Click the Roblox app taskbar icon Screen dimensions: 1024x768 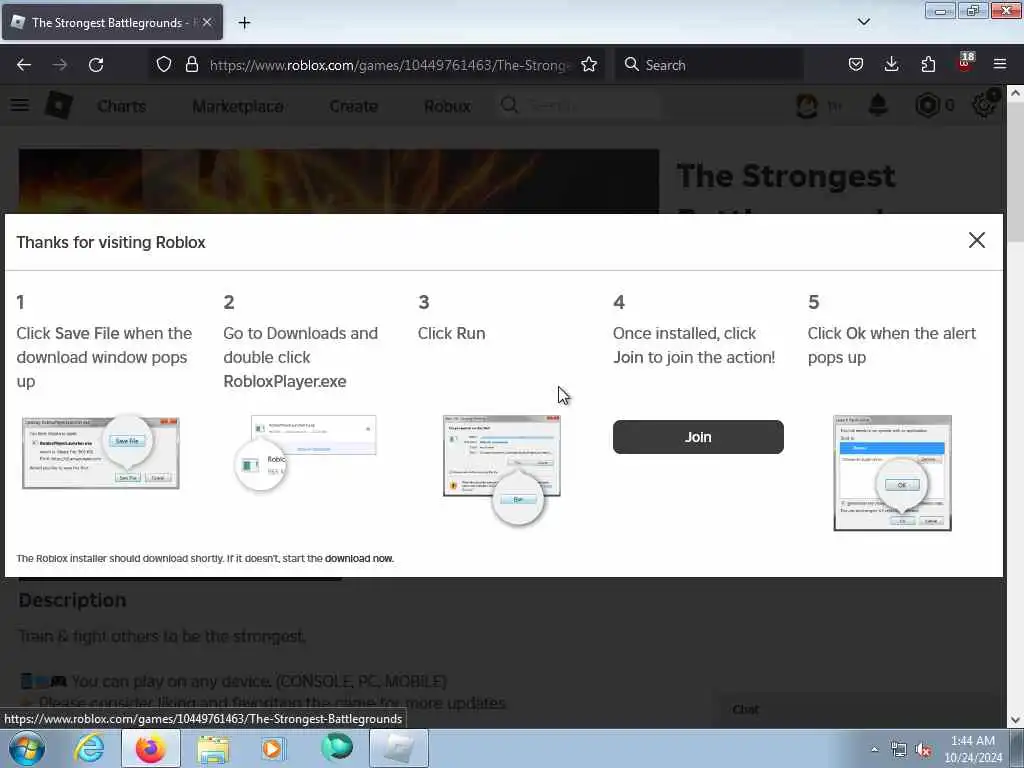pyautogui.click(x=399, y=748)
